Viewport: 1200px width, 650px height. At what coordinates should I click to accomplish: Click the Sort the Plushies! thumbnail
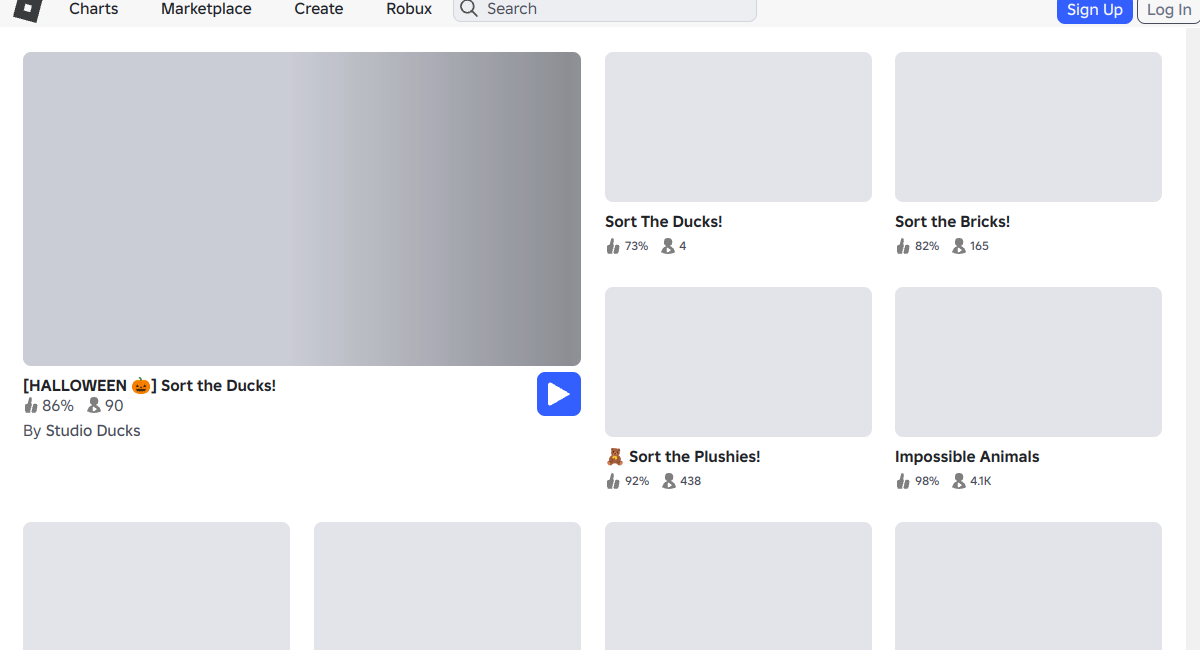(738, 362)
